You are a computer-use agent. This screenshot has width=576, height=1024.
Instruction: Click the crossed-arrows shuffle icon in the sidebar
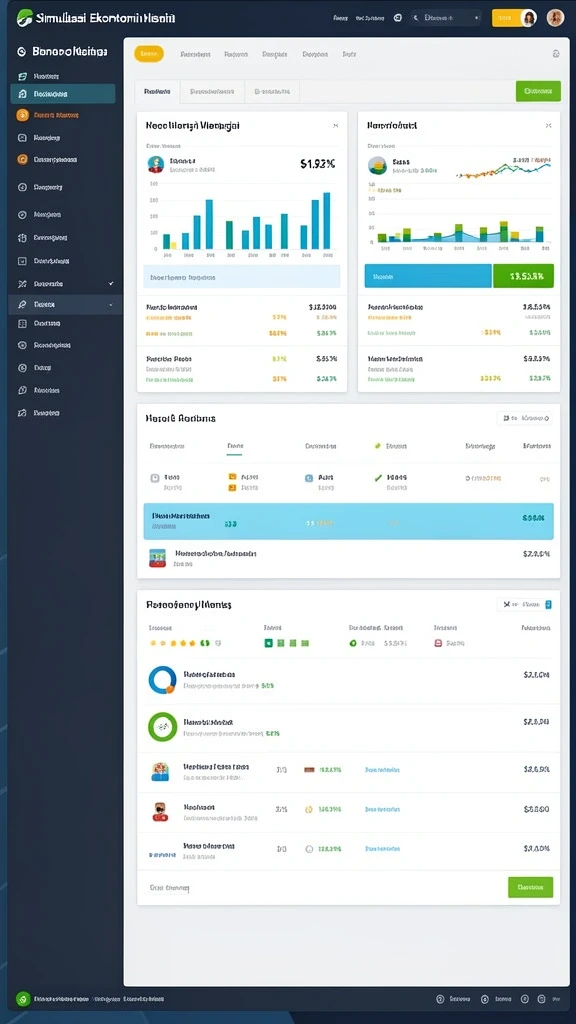22,284
